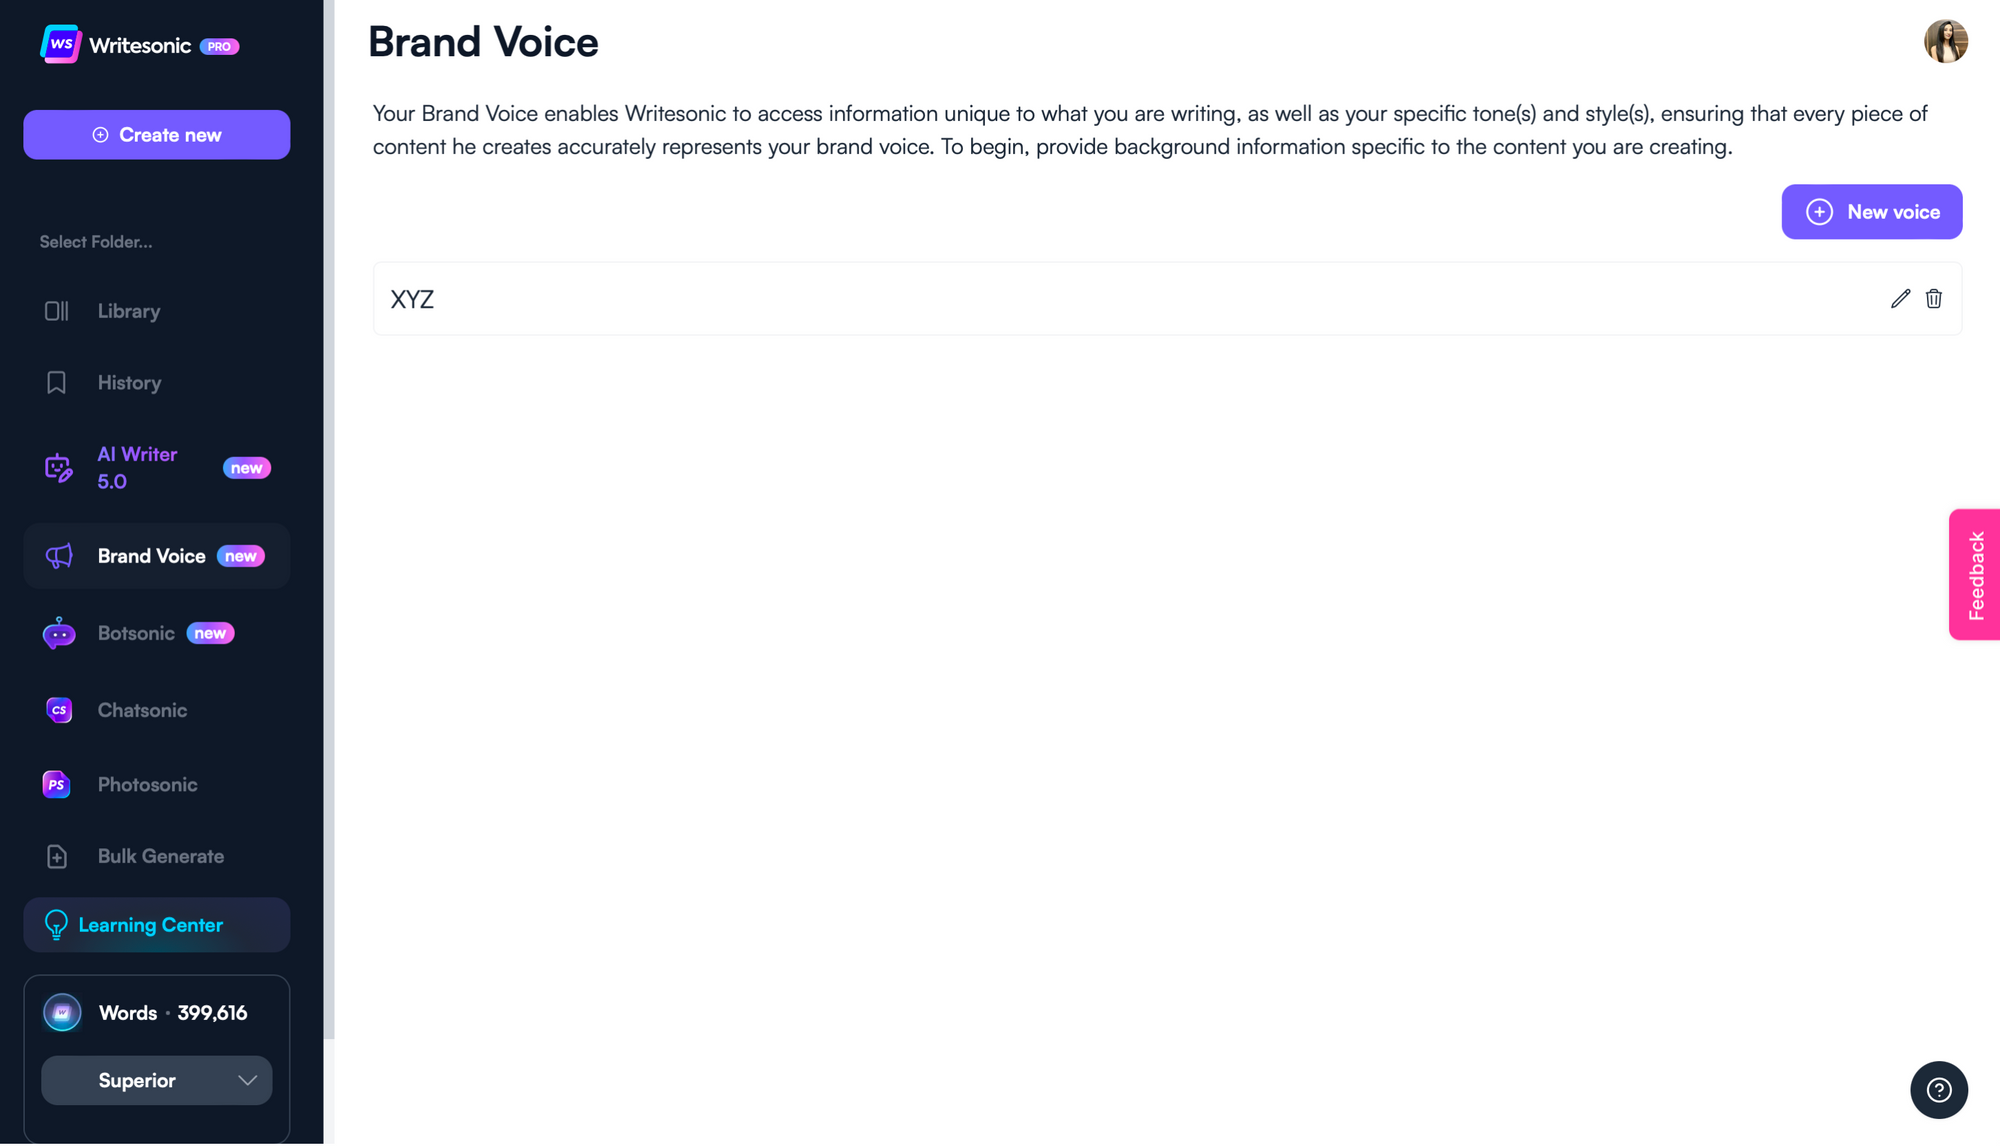Viewport: 2000px width, 1147px height.
Task: Open Photosonic tool
Action: [x=147, y=783]
